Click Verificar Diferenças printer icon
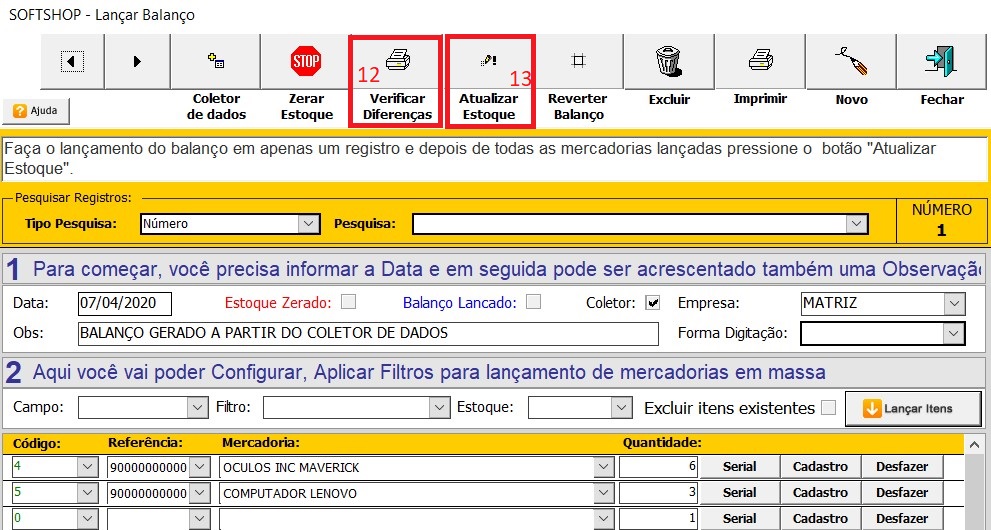 pos(396,61)
